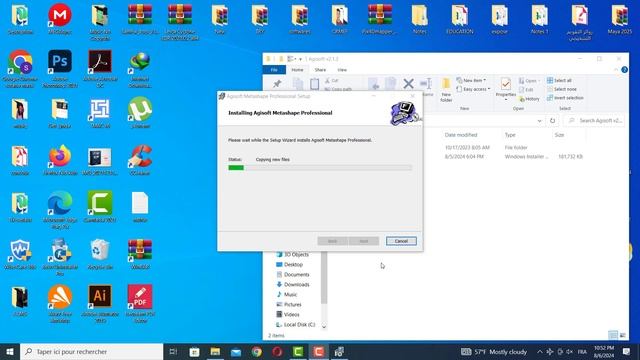The width and height of the screenshot is (640, 360).
Task: Click in the Search Agisoft field in Explorer
Action: (x=595, y=121)
